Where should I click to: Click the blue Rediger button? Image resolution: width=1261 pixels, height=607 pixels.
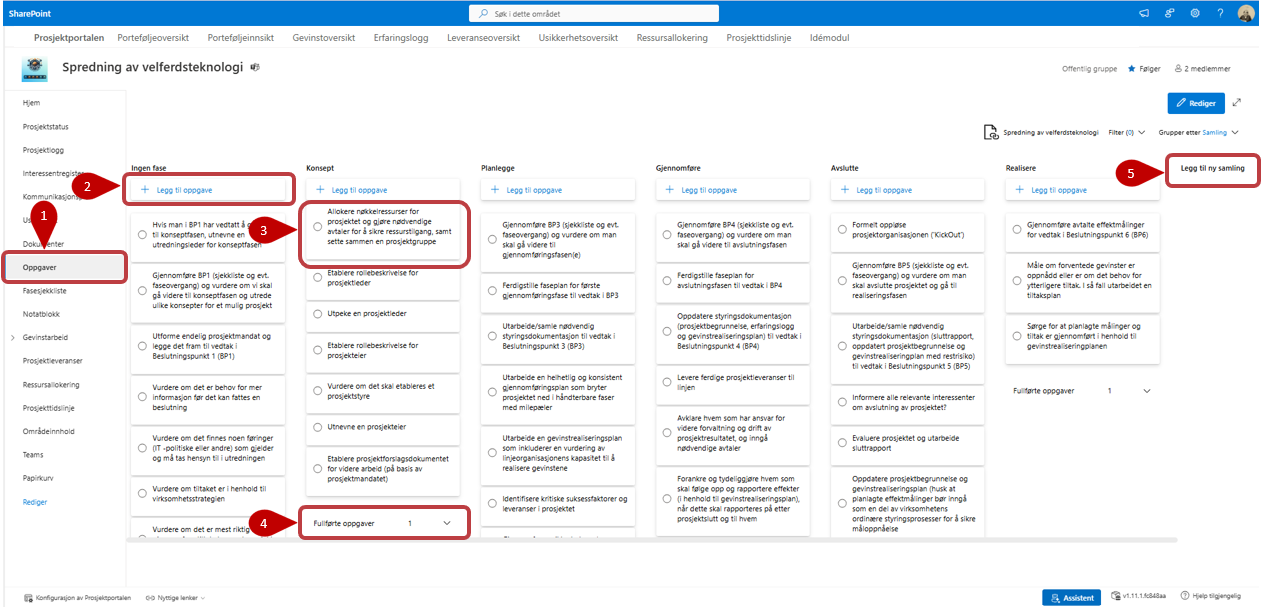coord(1195,102)
